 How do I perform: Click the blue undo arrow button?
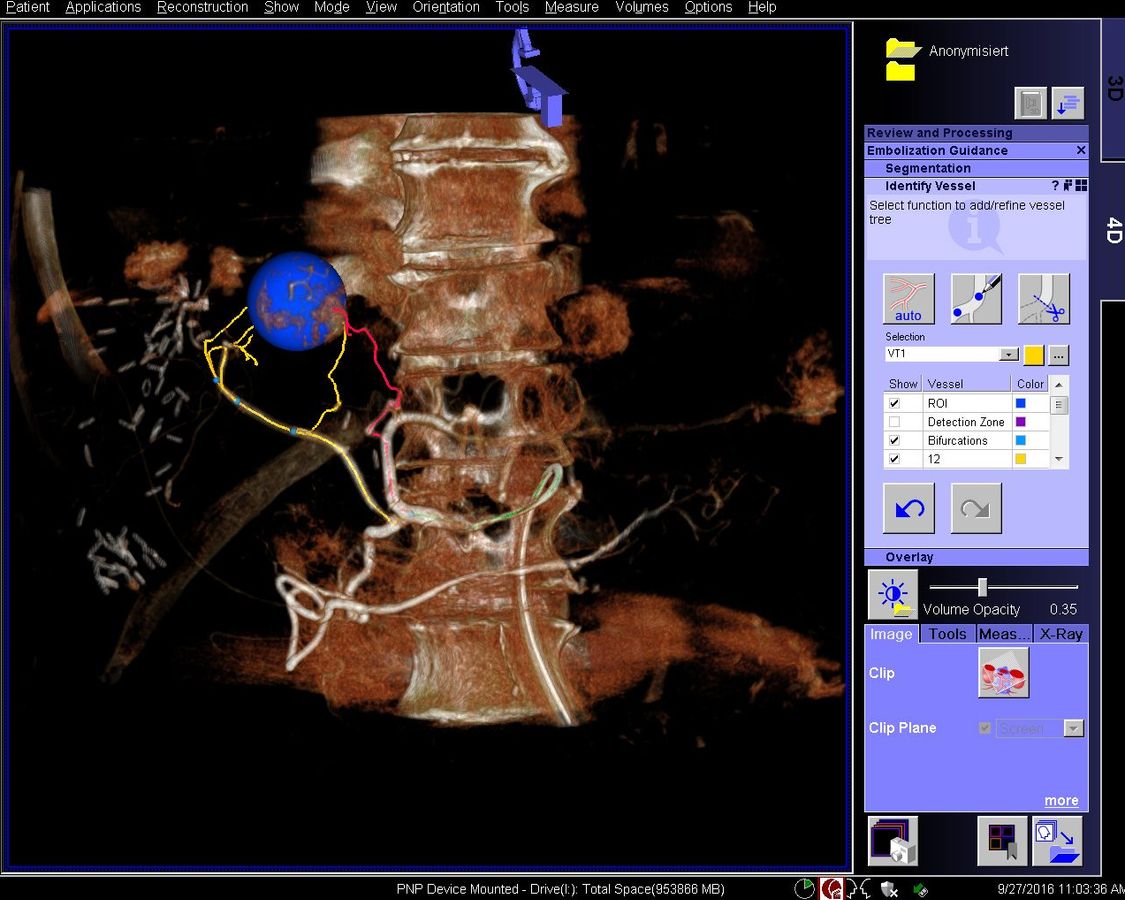[x=908, y=508]
